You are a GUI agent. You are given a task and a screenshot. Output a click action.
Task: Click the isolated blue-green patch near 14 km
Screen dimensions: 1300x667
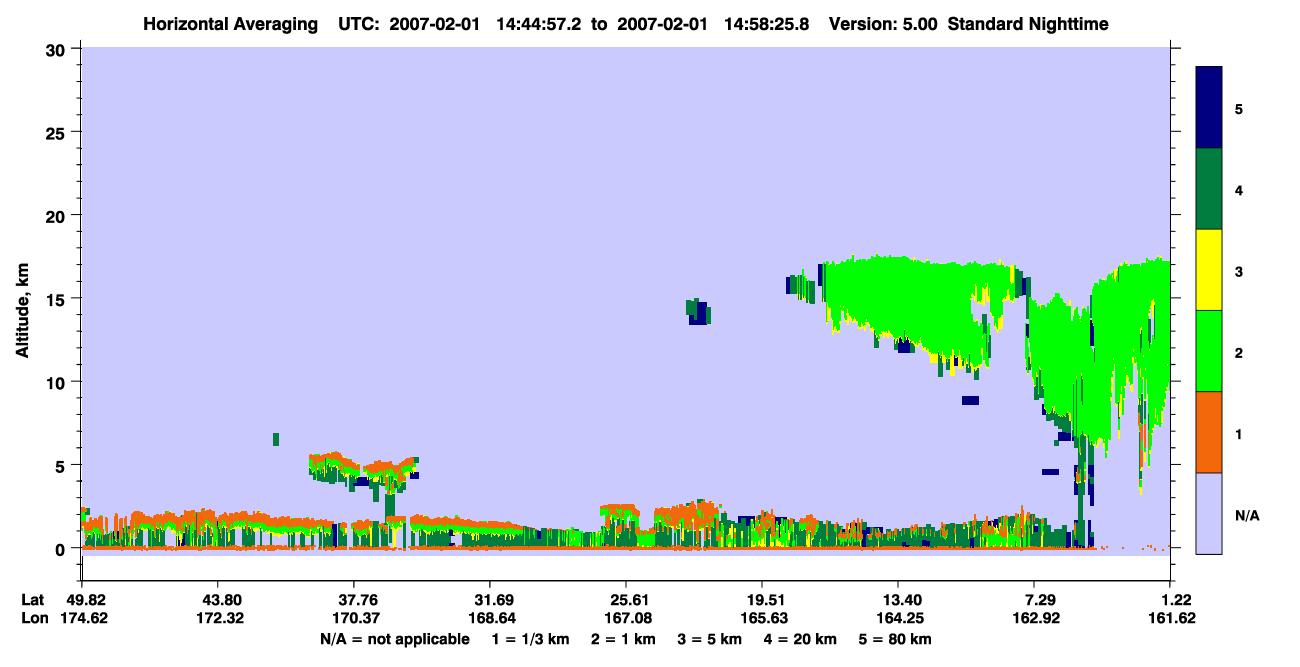(698, 311)
